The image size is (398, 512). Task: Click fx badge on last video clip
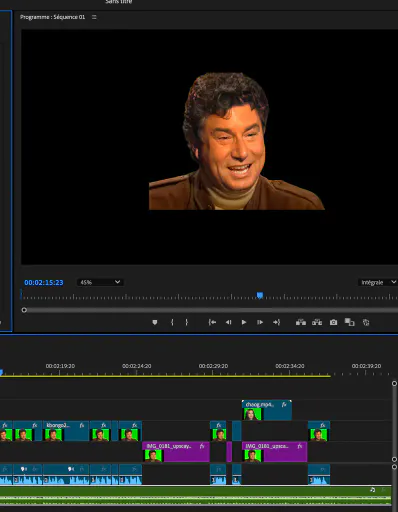click(323, 425)
